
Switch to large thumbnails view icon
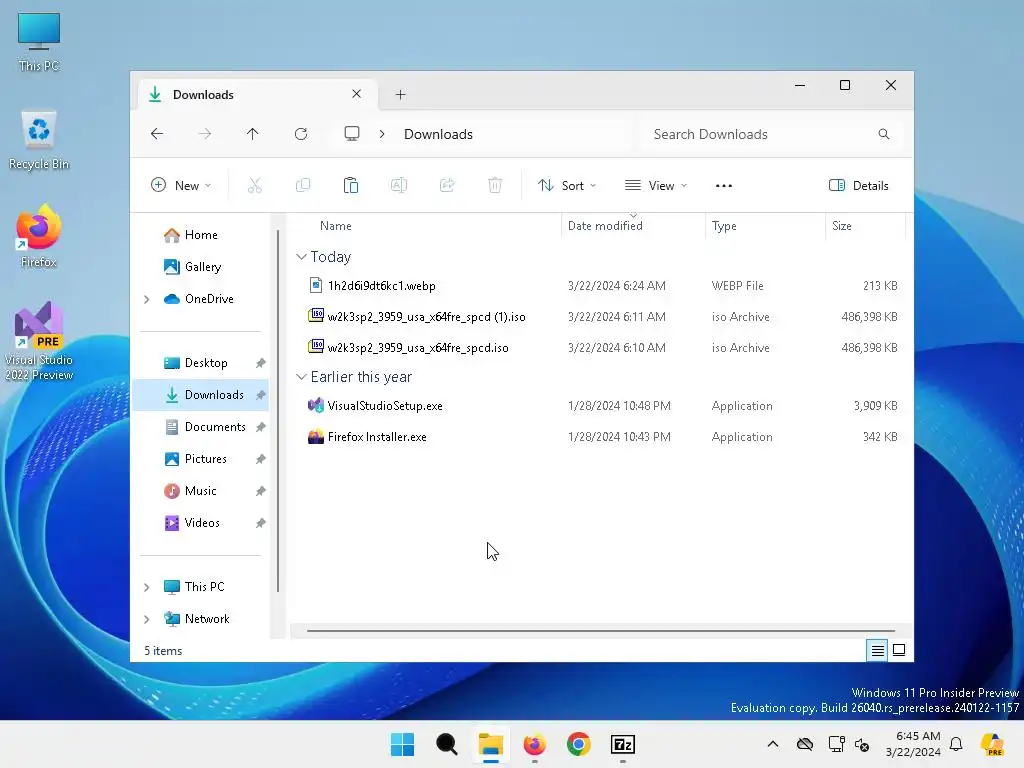[x=899, y=650]
